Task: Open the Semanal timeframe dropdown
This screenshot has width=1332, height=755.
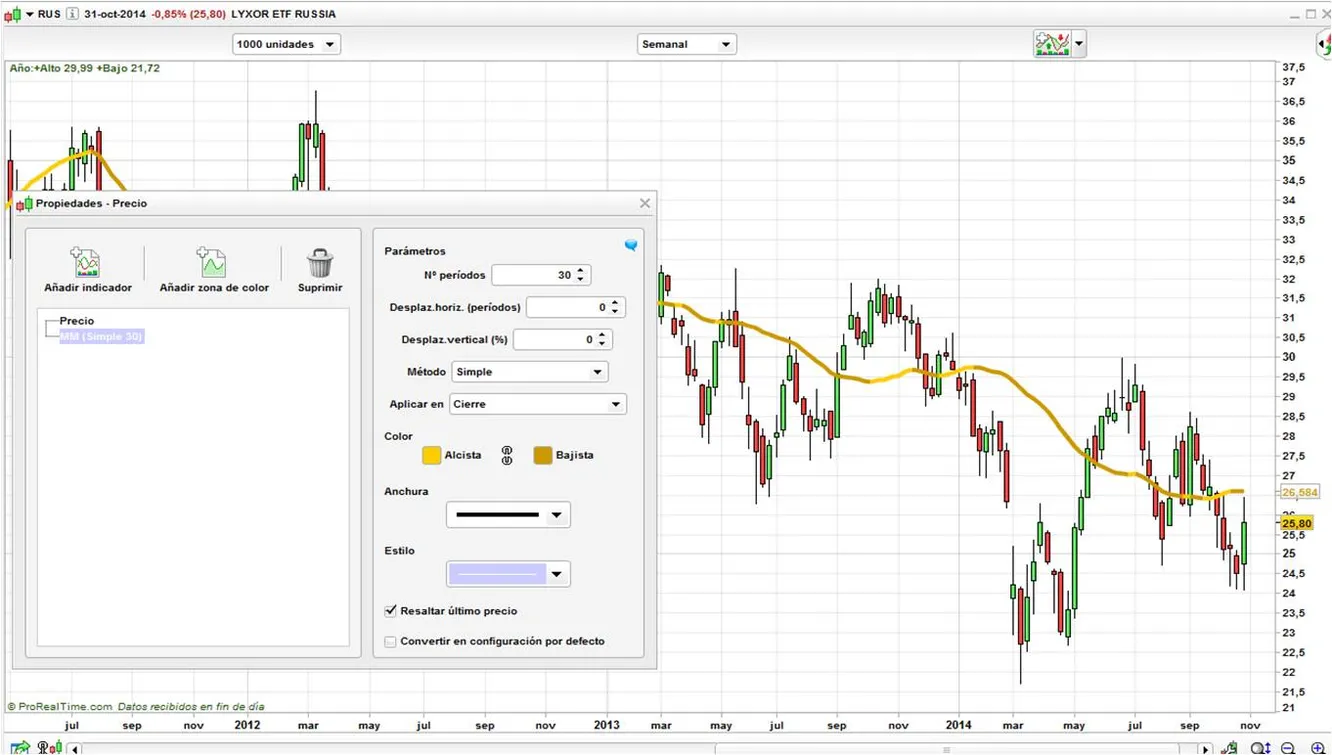Action: (686, 44)
